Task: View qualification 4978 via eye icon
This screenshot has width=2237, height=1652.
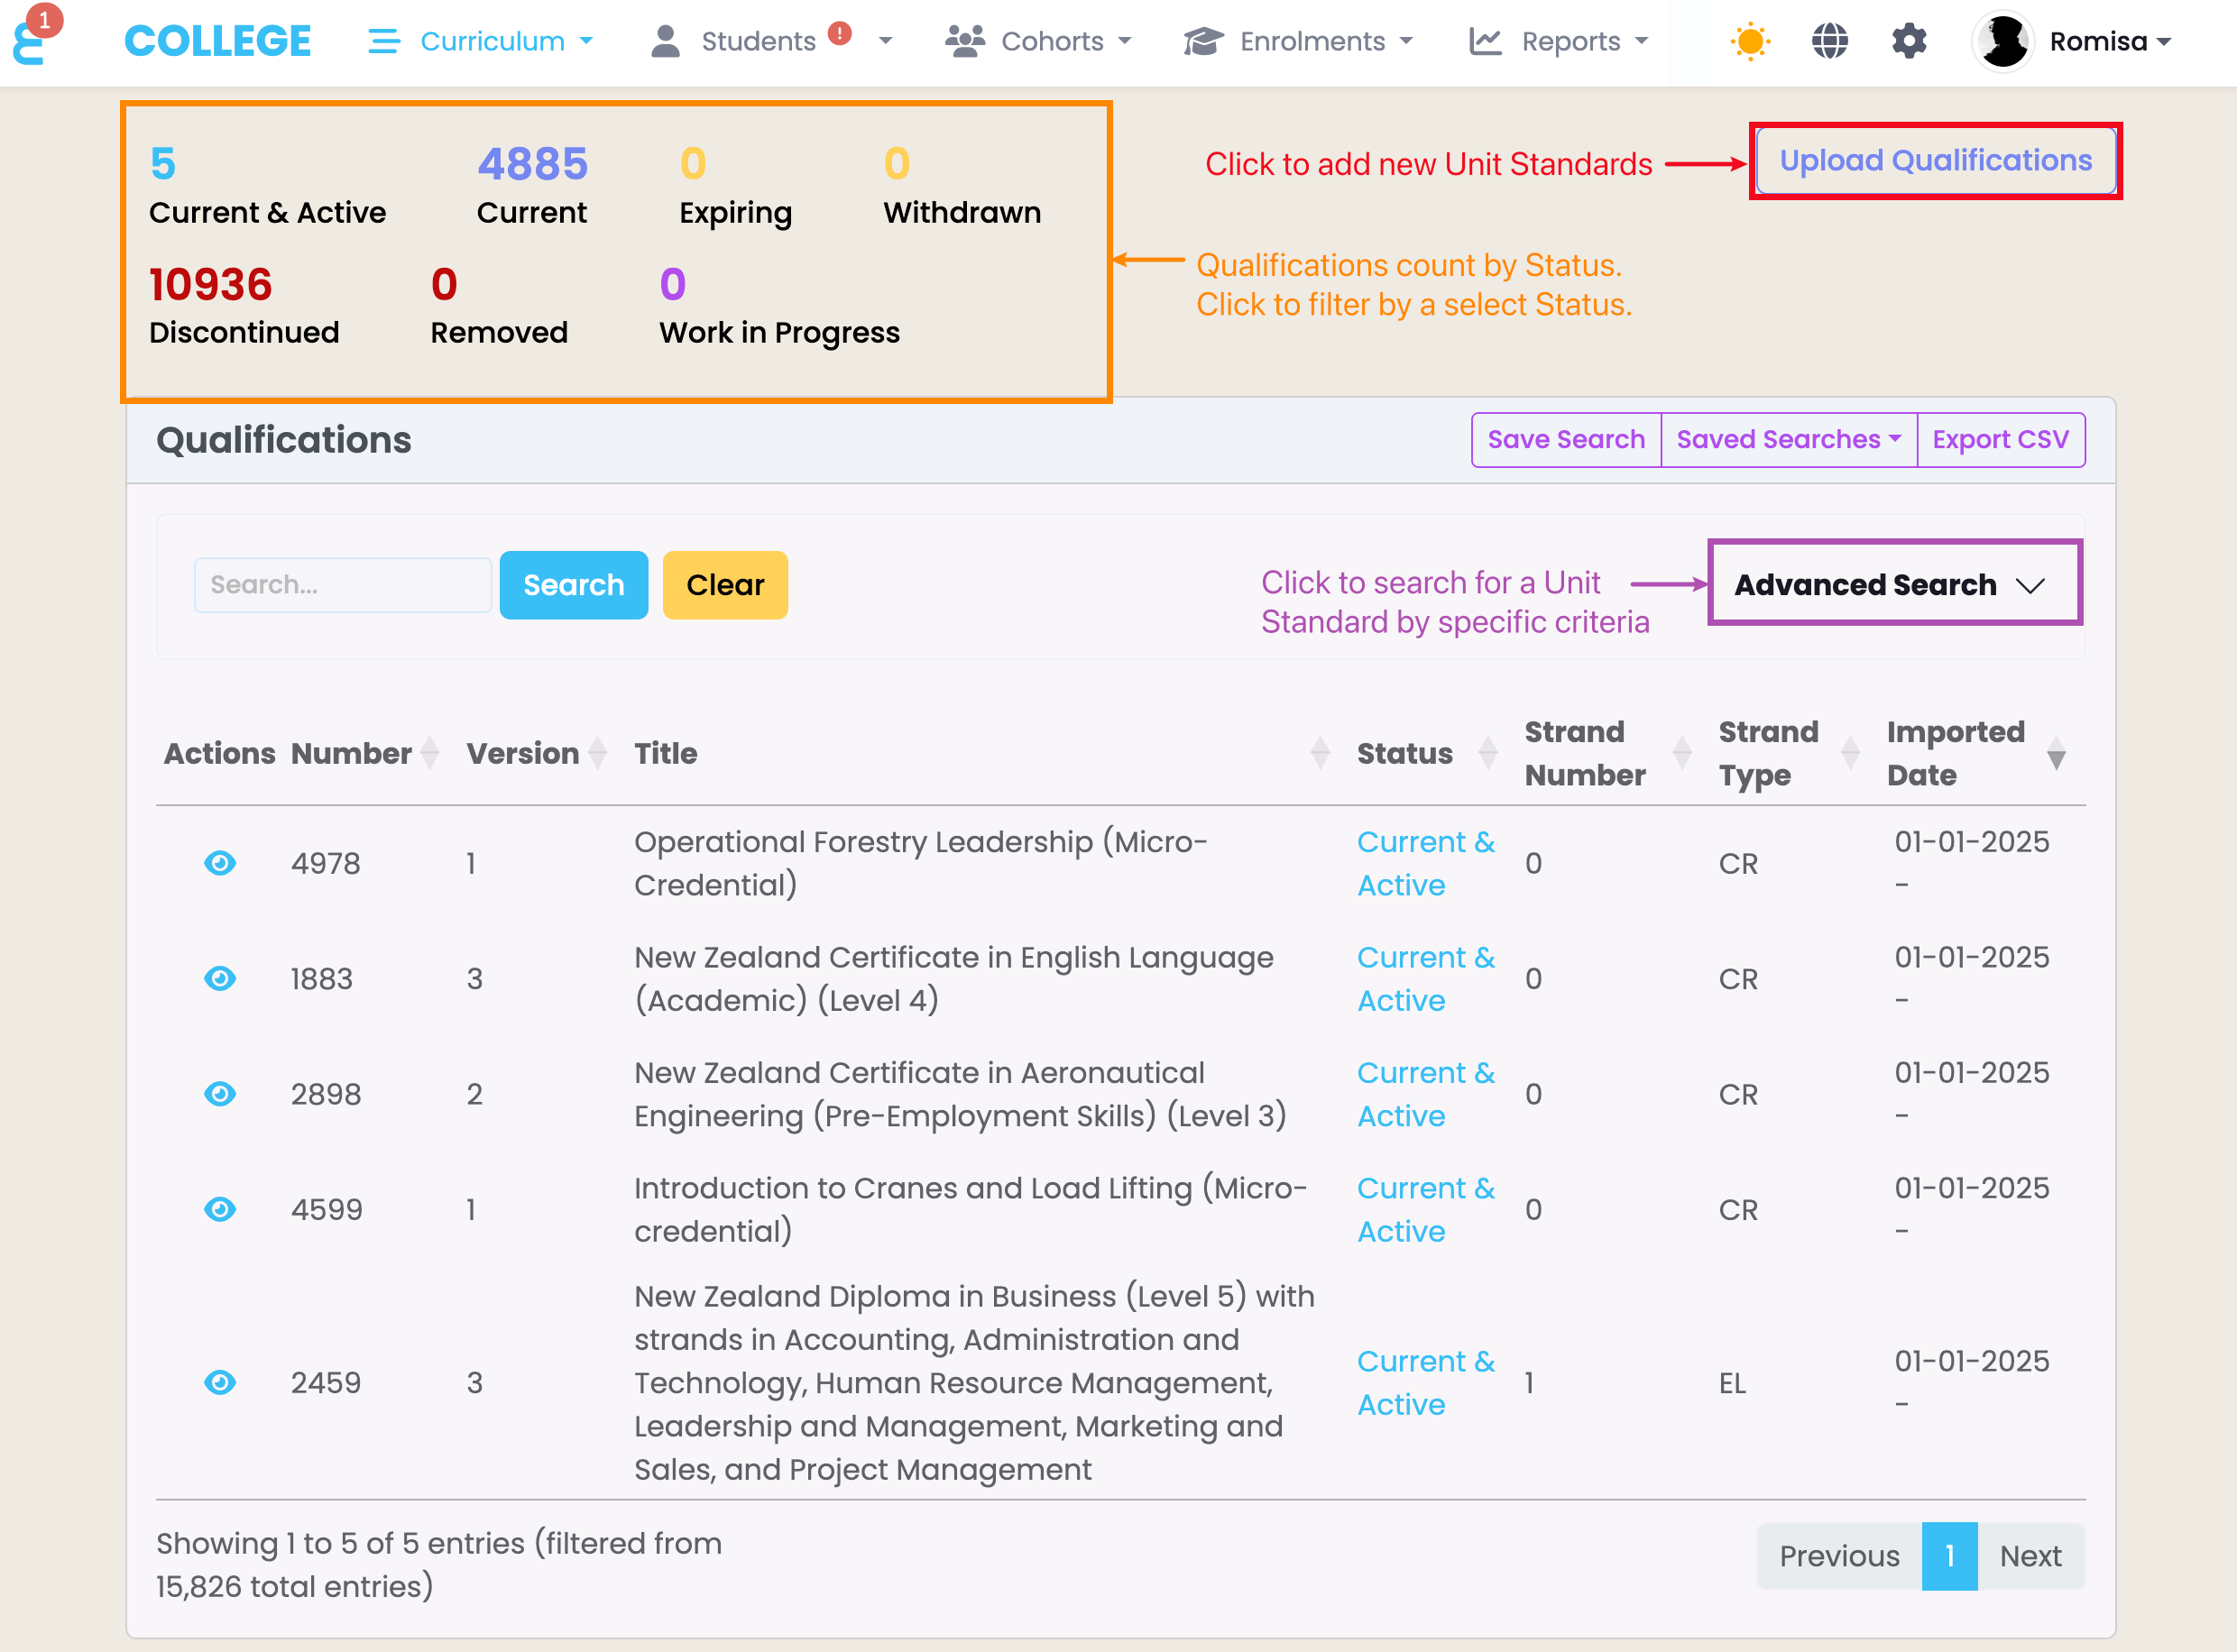Action: (x=220, y=862)
